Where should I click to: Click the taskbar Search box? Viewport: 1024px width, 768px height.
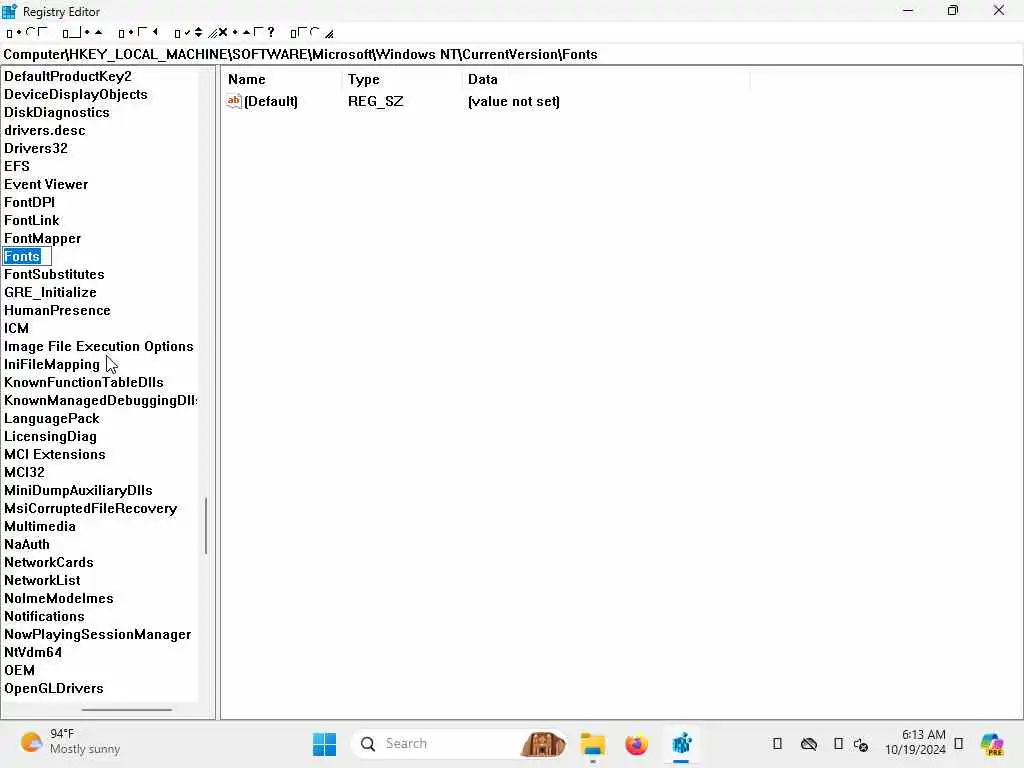click(x=458, y=744)
